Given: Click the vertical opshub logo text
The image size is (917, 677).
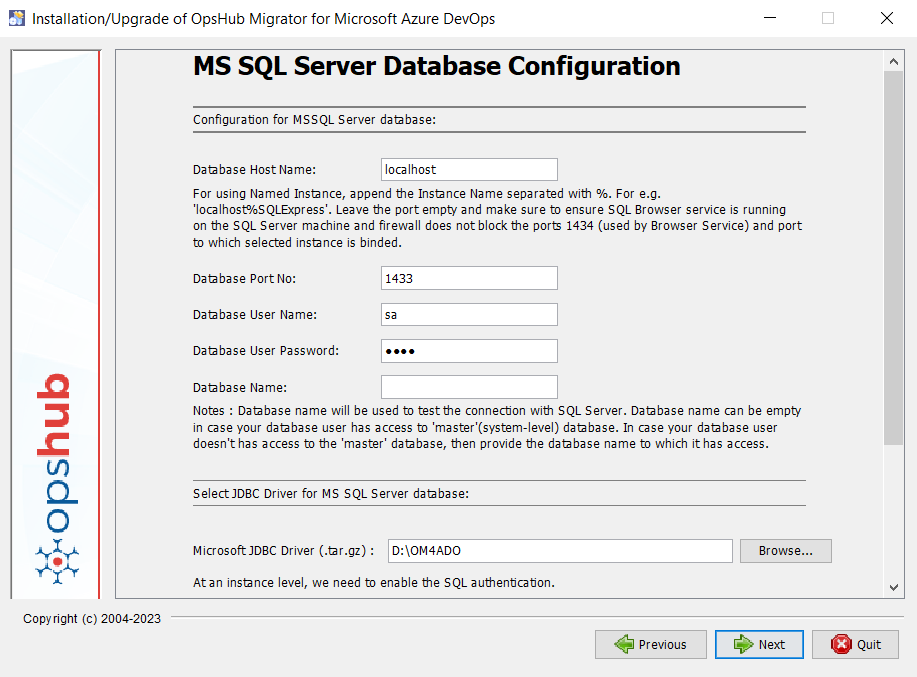Looking at the screenshot, I should 57,453.
